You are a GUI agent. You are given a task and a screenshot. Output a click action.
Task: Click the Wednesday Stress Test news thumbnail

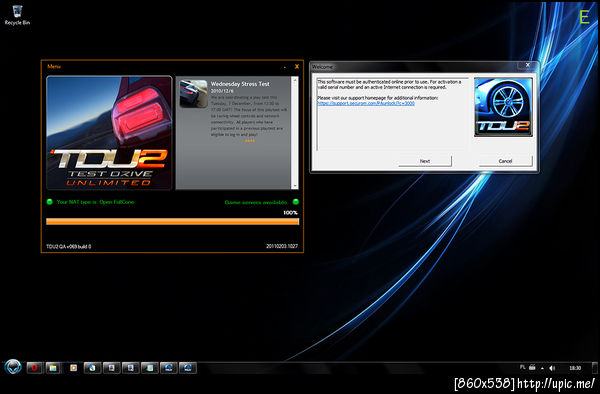point(194,94)
